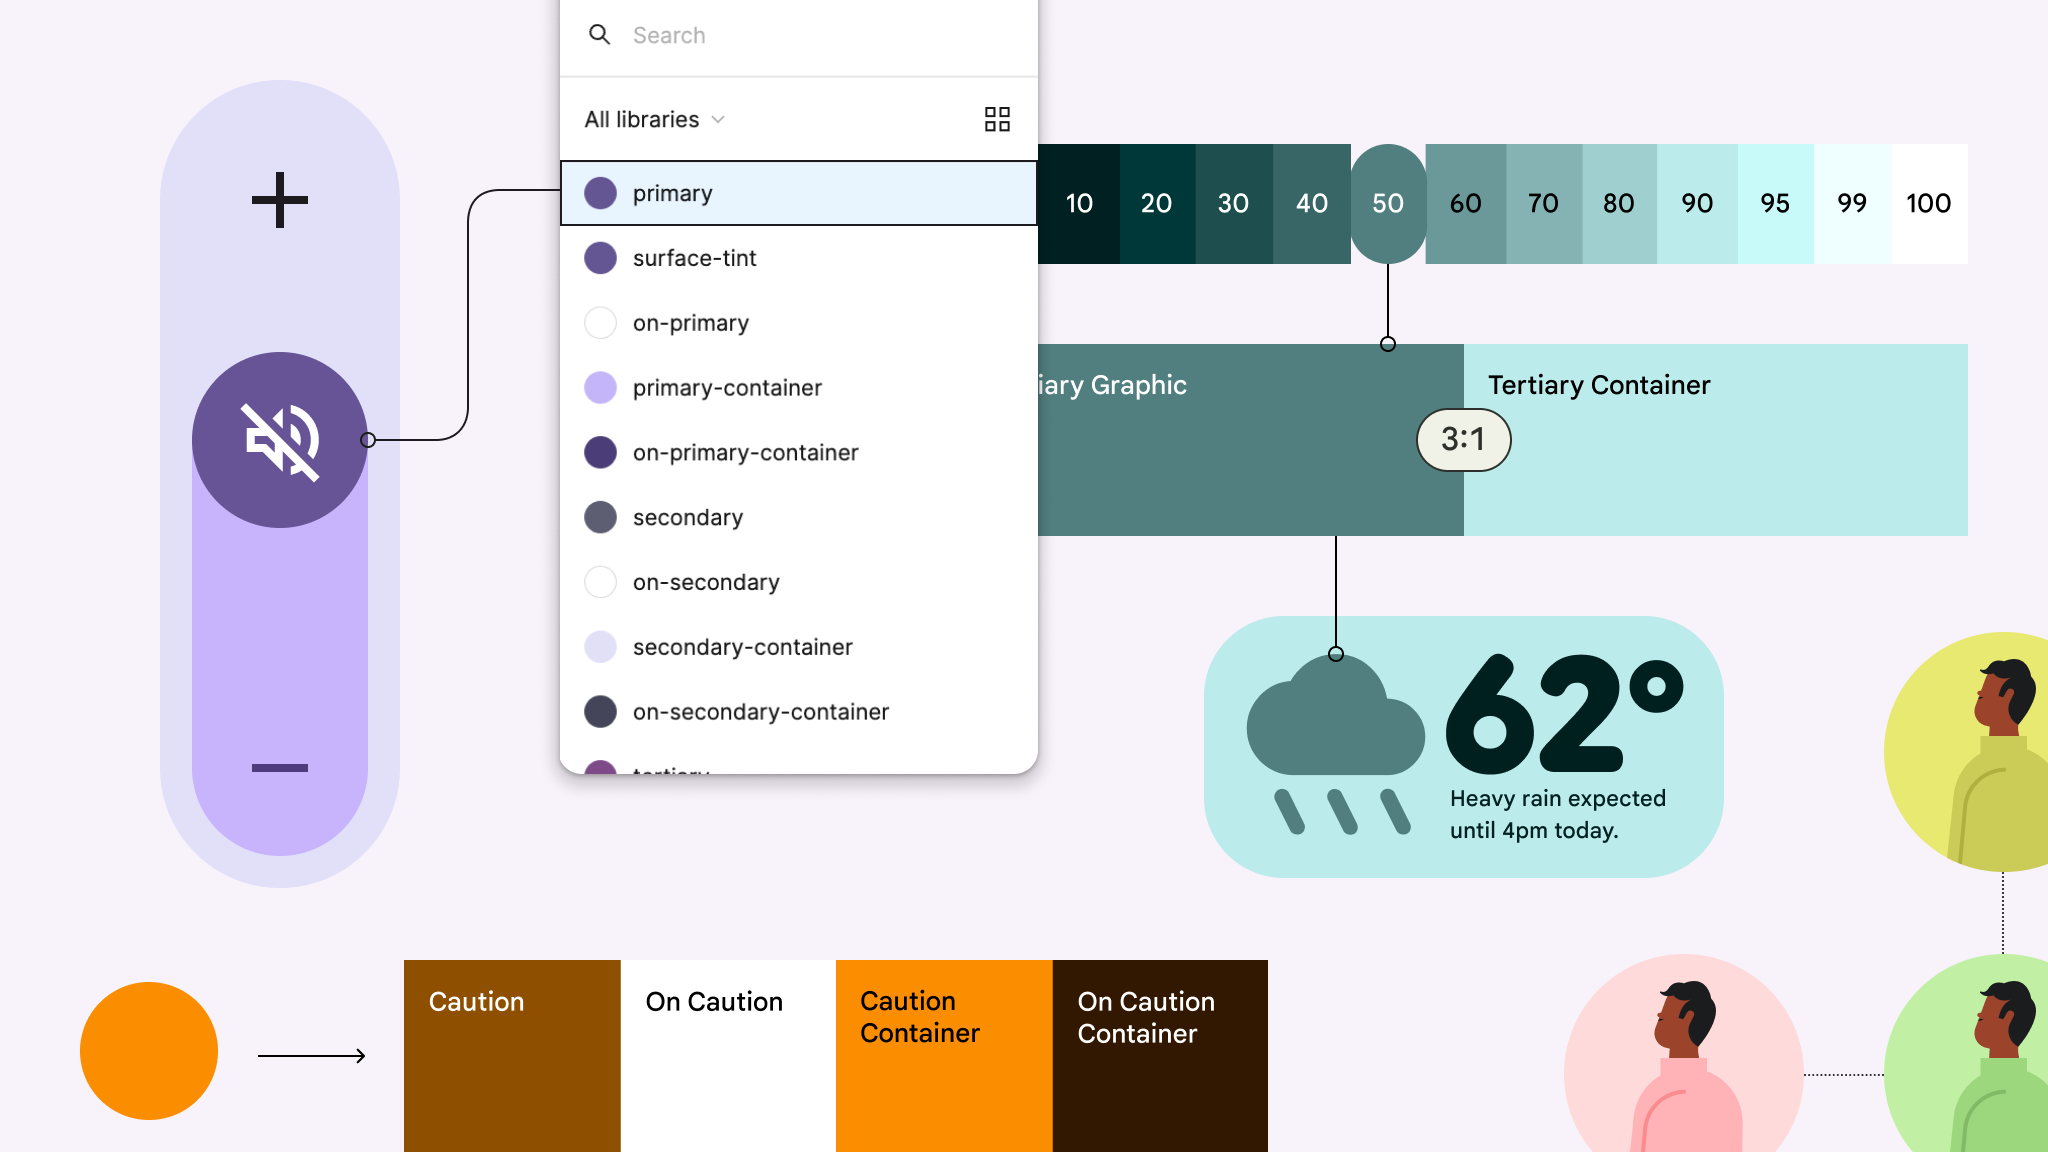Click the chevron next to All libraries
Screen dimensions: 2048x1152
(718, 120)
